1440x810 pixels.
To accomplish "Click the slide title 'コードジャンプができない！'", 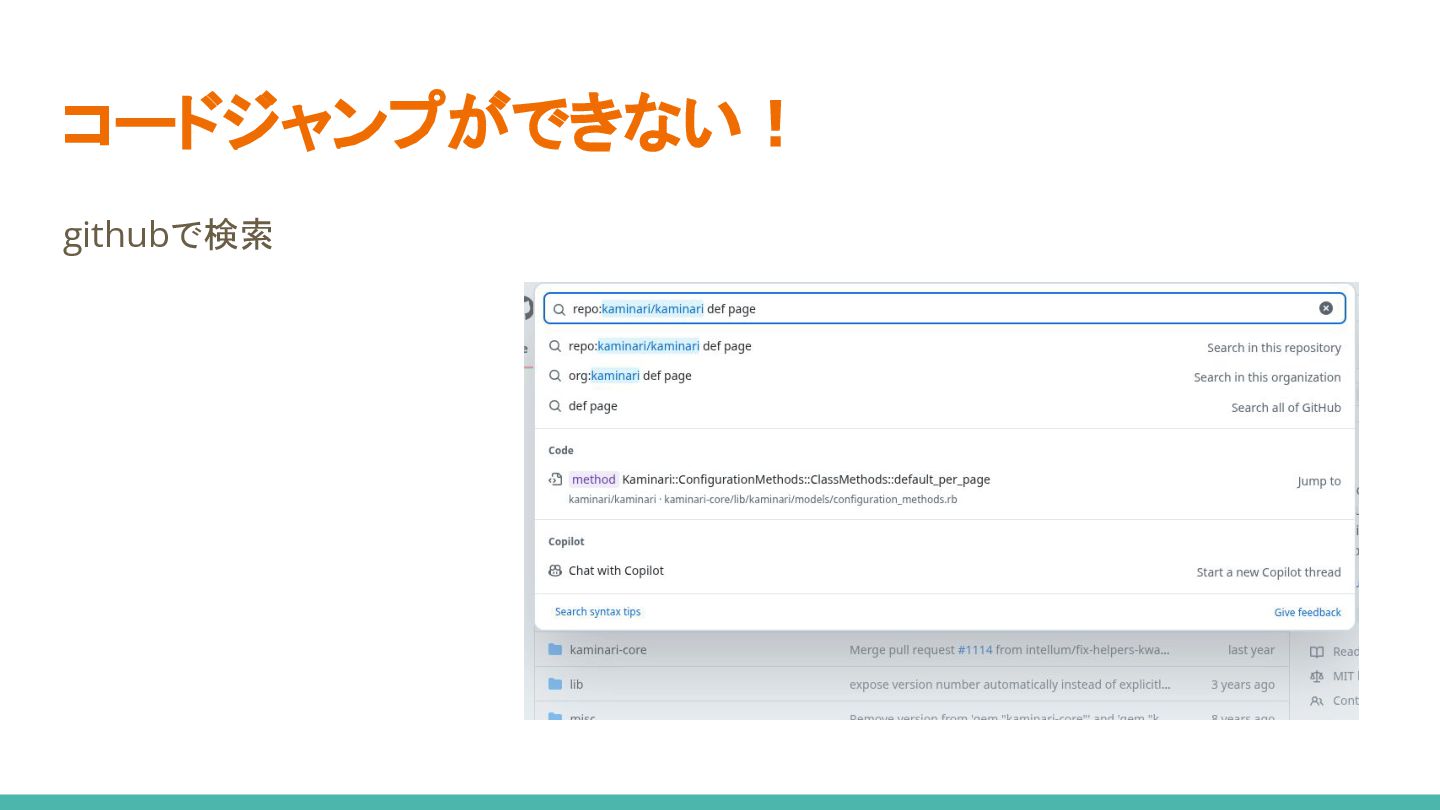I will pos(427,121).
